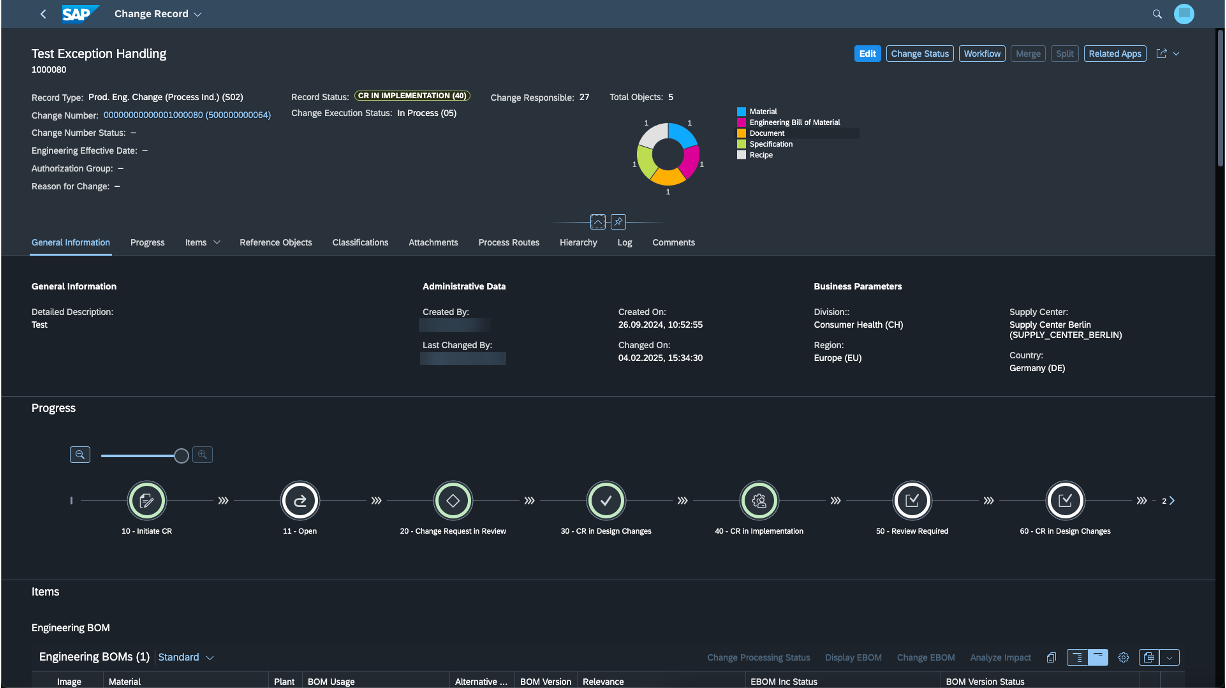Click the Specification legend swatch

741,144
